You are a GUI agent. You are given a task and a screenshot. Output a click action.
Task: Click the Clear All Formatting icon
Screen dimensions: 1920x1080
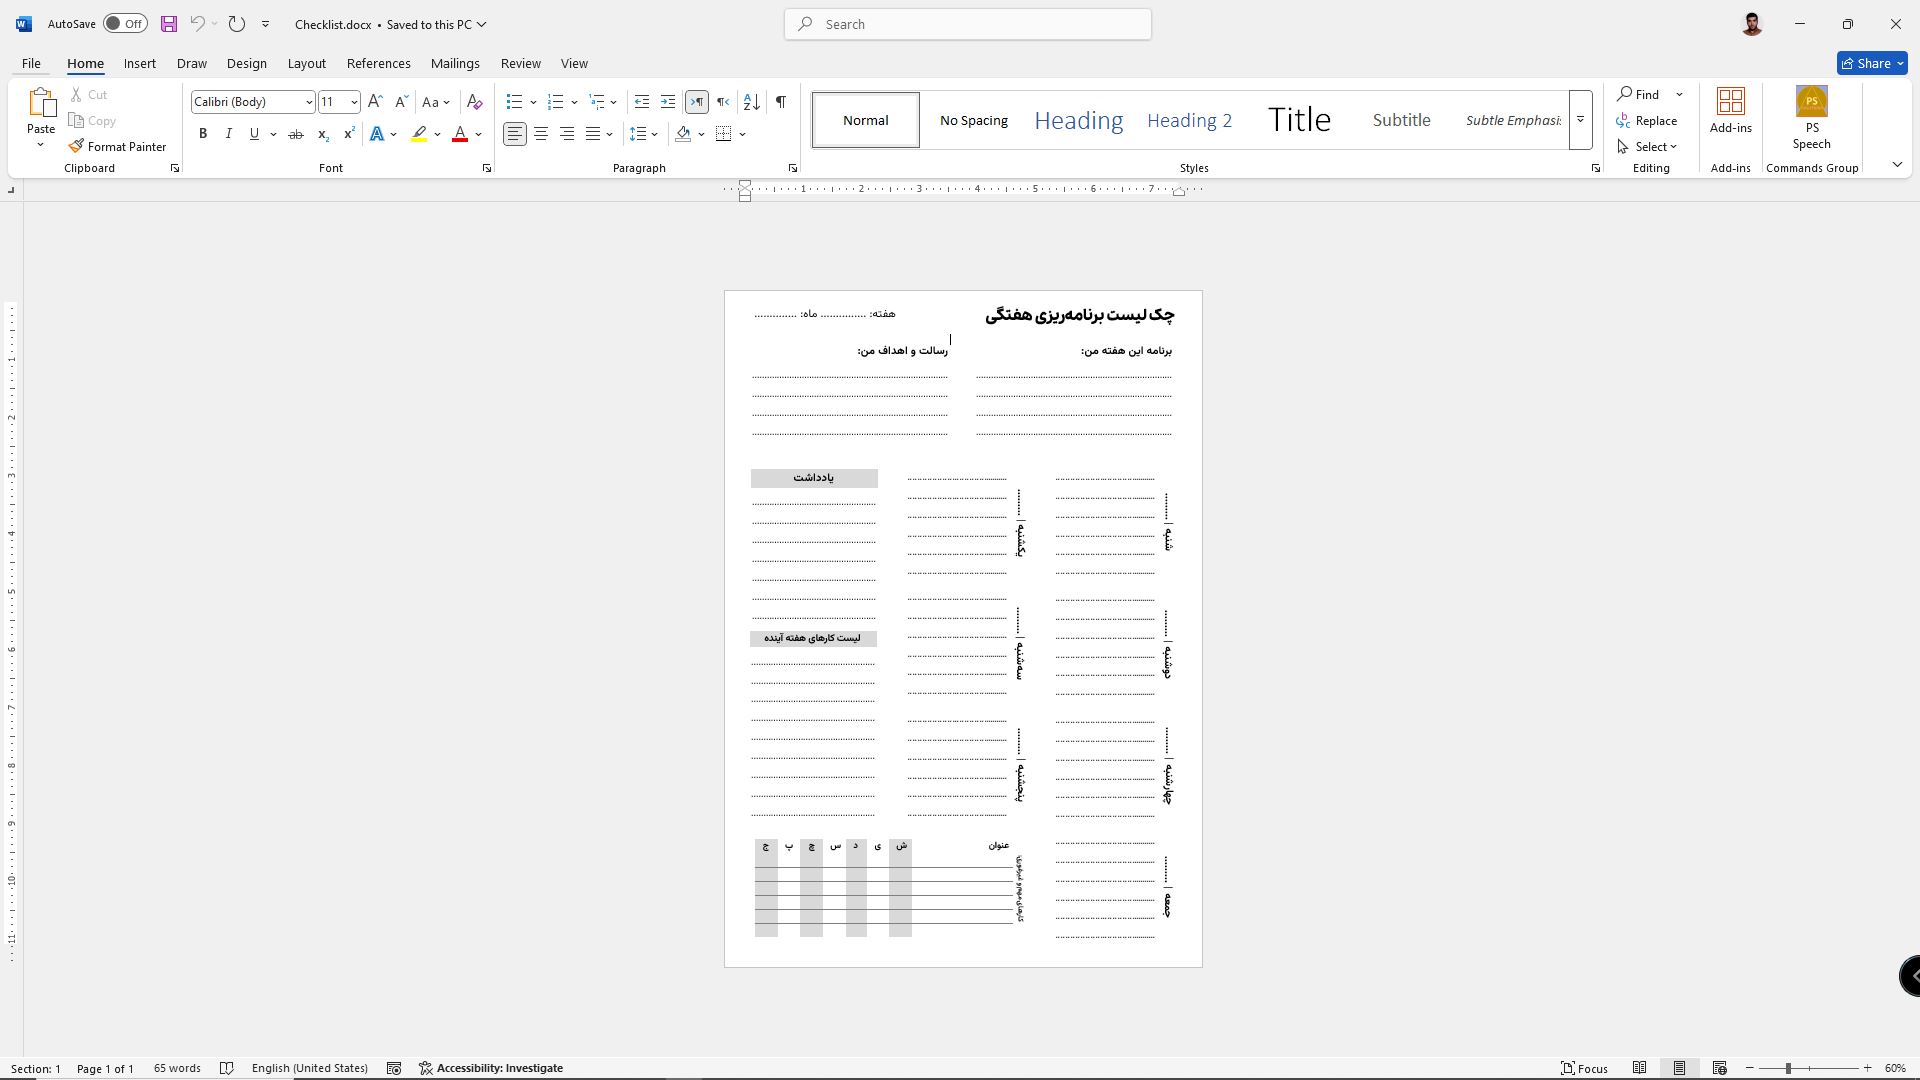click(x=475, y=102)
